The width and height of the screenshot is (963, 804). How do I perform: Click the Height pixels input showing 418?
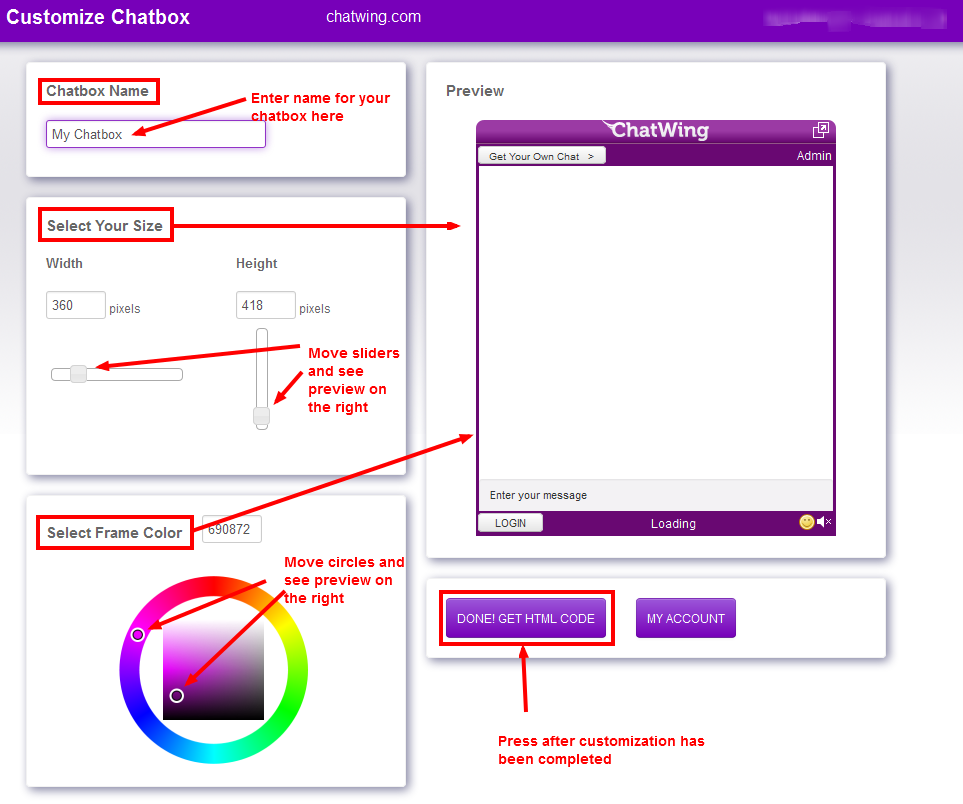click(265, 305)
